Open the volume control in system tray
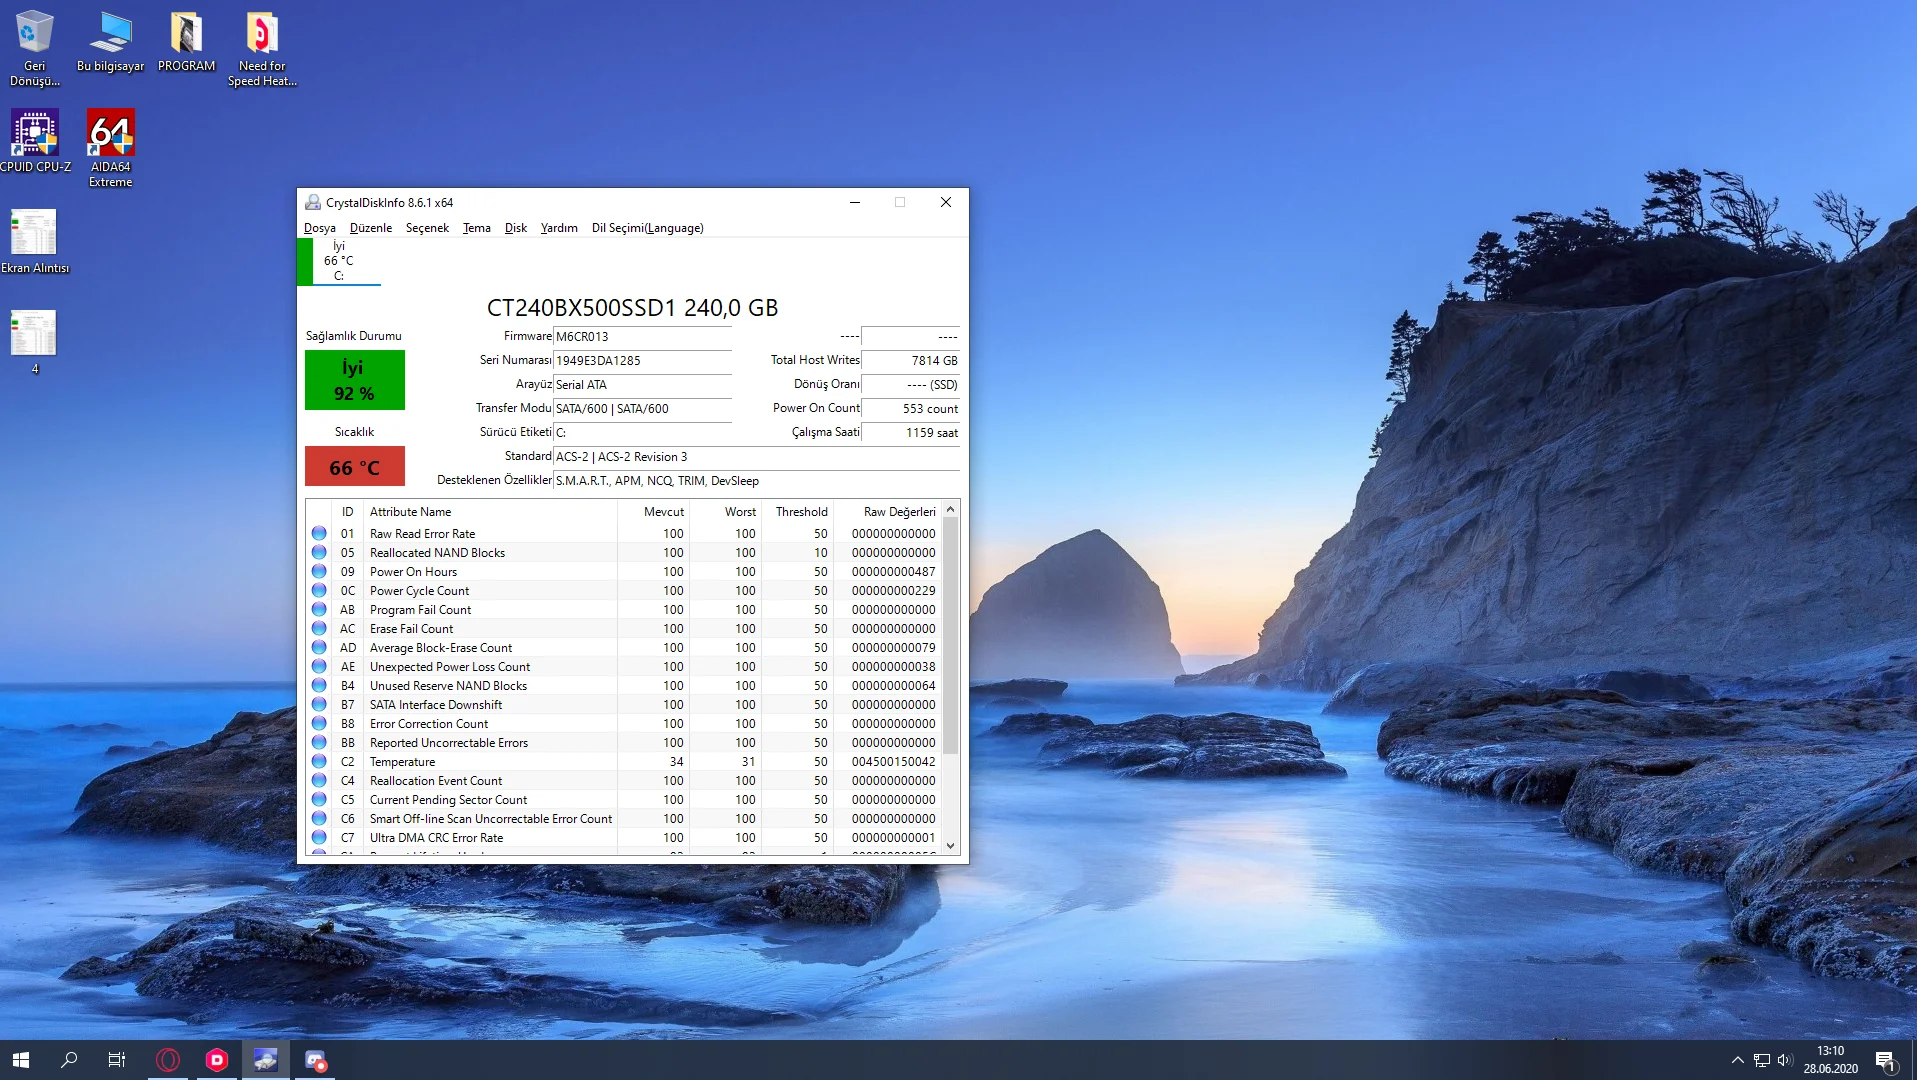The width and height of the screenshot is (1917, 1080). 1785,1060
